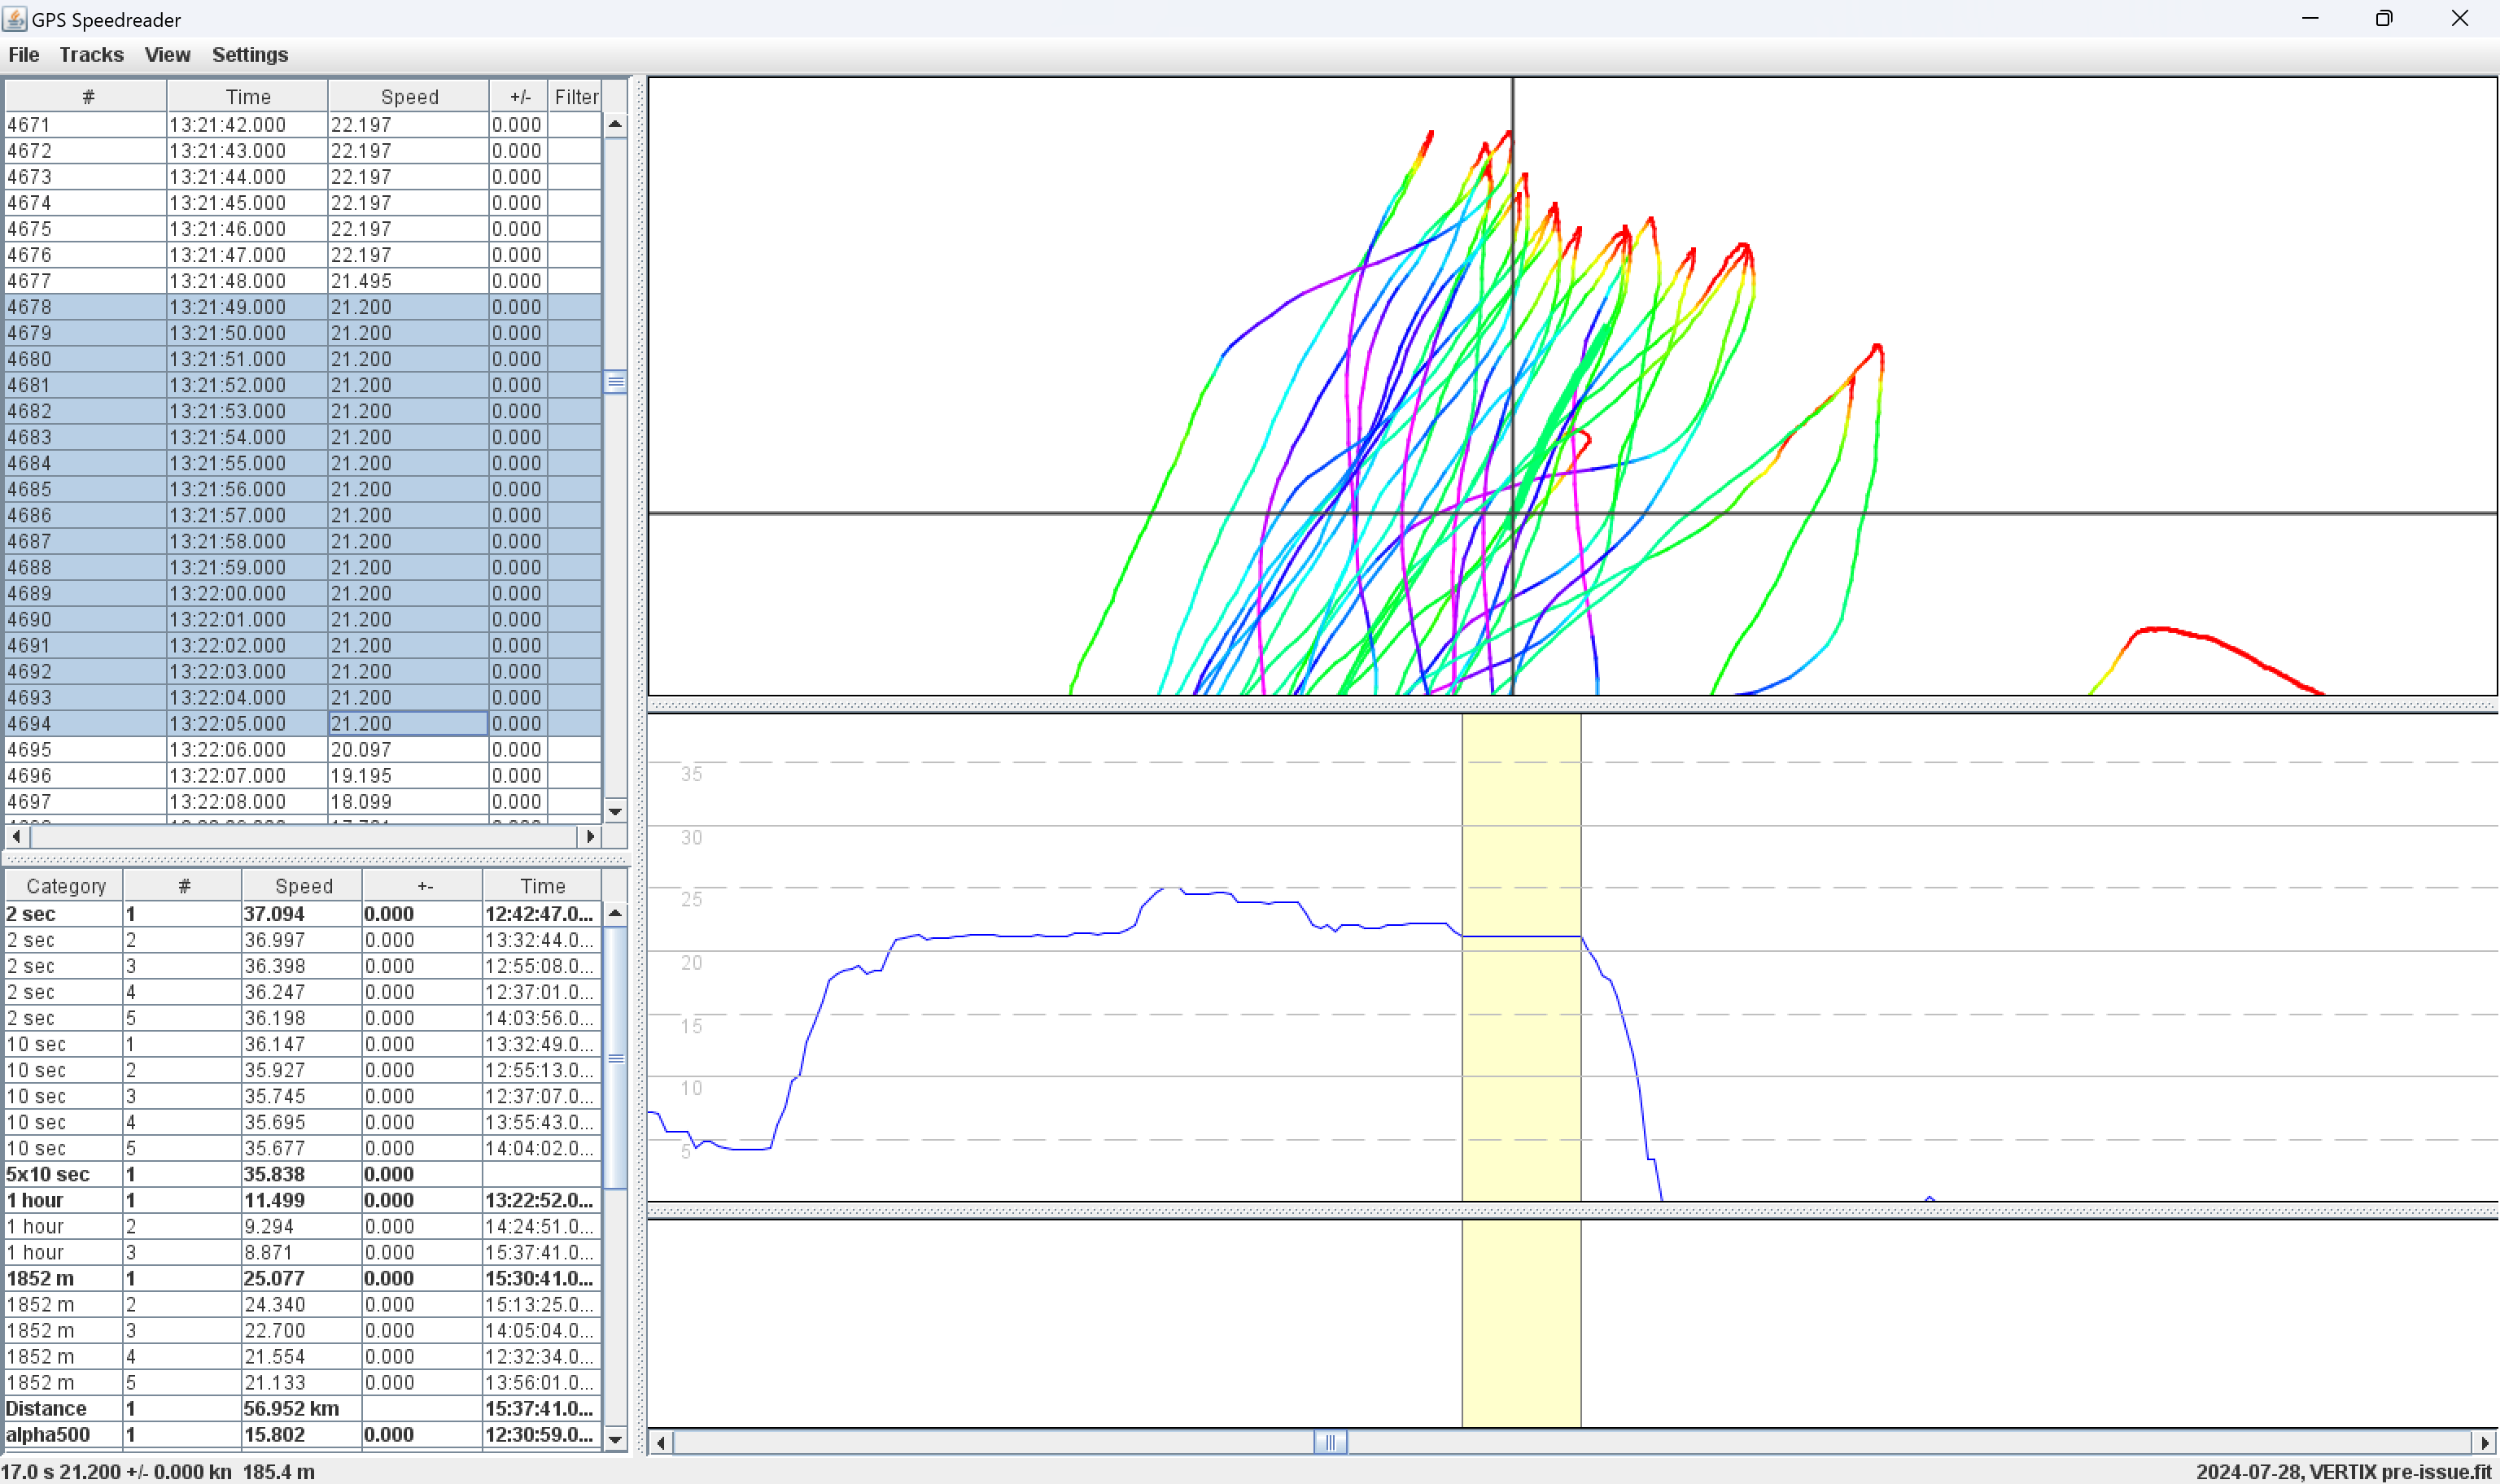This screenshot has height=1484, width=2500.
Task: Click the track map crosshair intersection
Action: (1512, 513)
